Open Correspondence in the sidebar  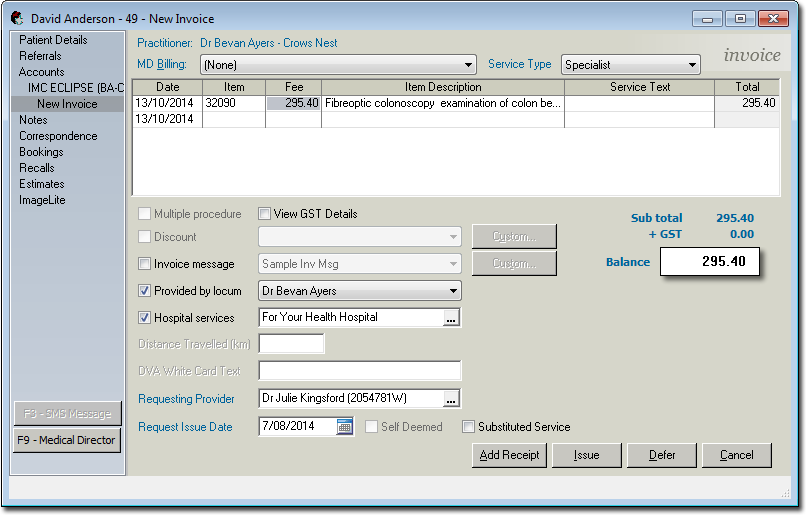[x=58, y=136]
